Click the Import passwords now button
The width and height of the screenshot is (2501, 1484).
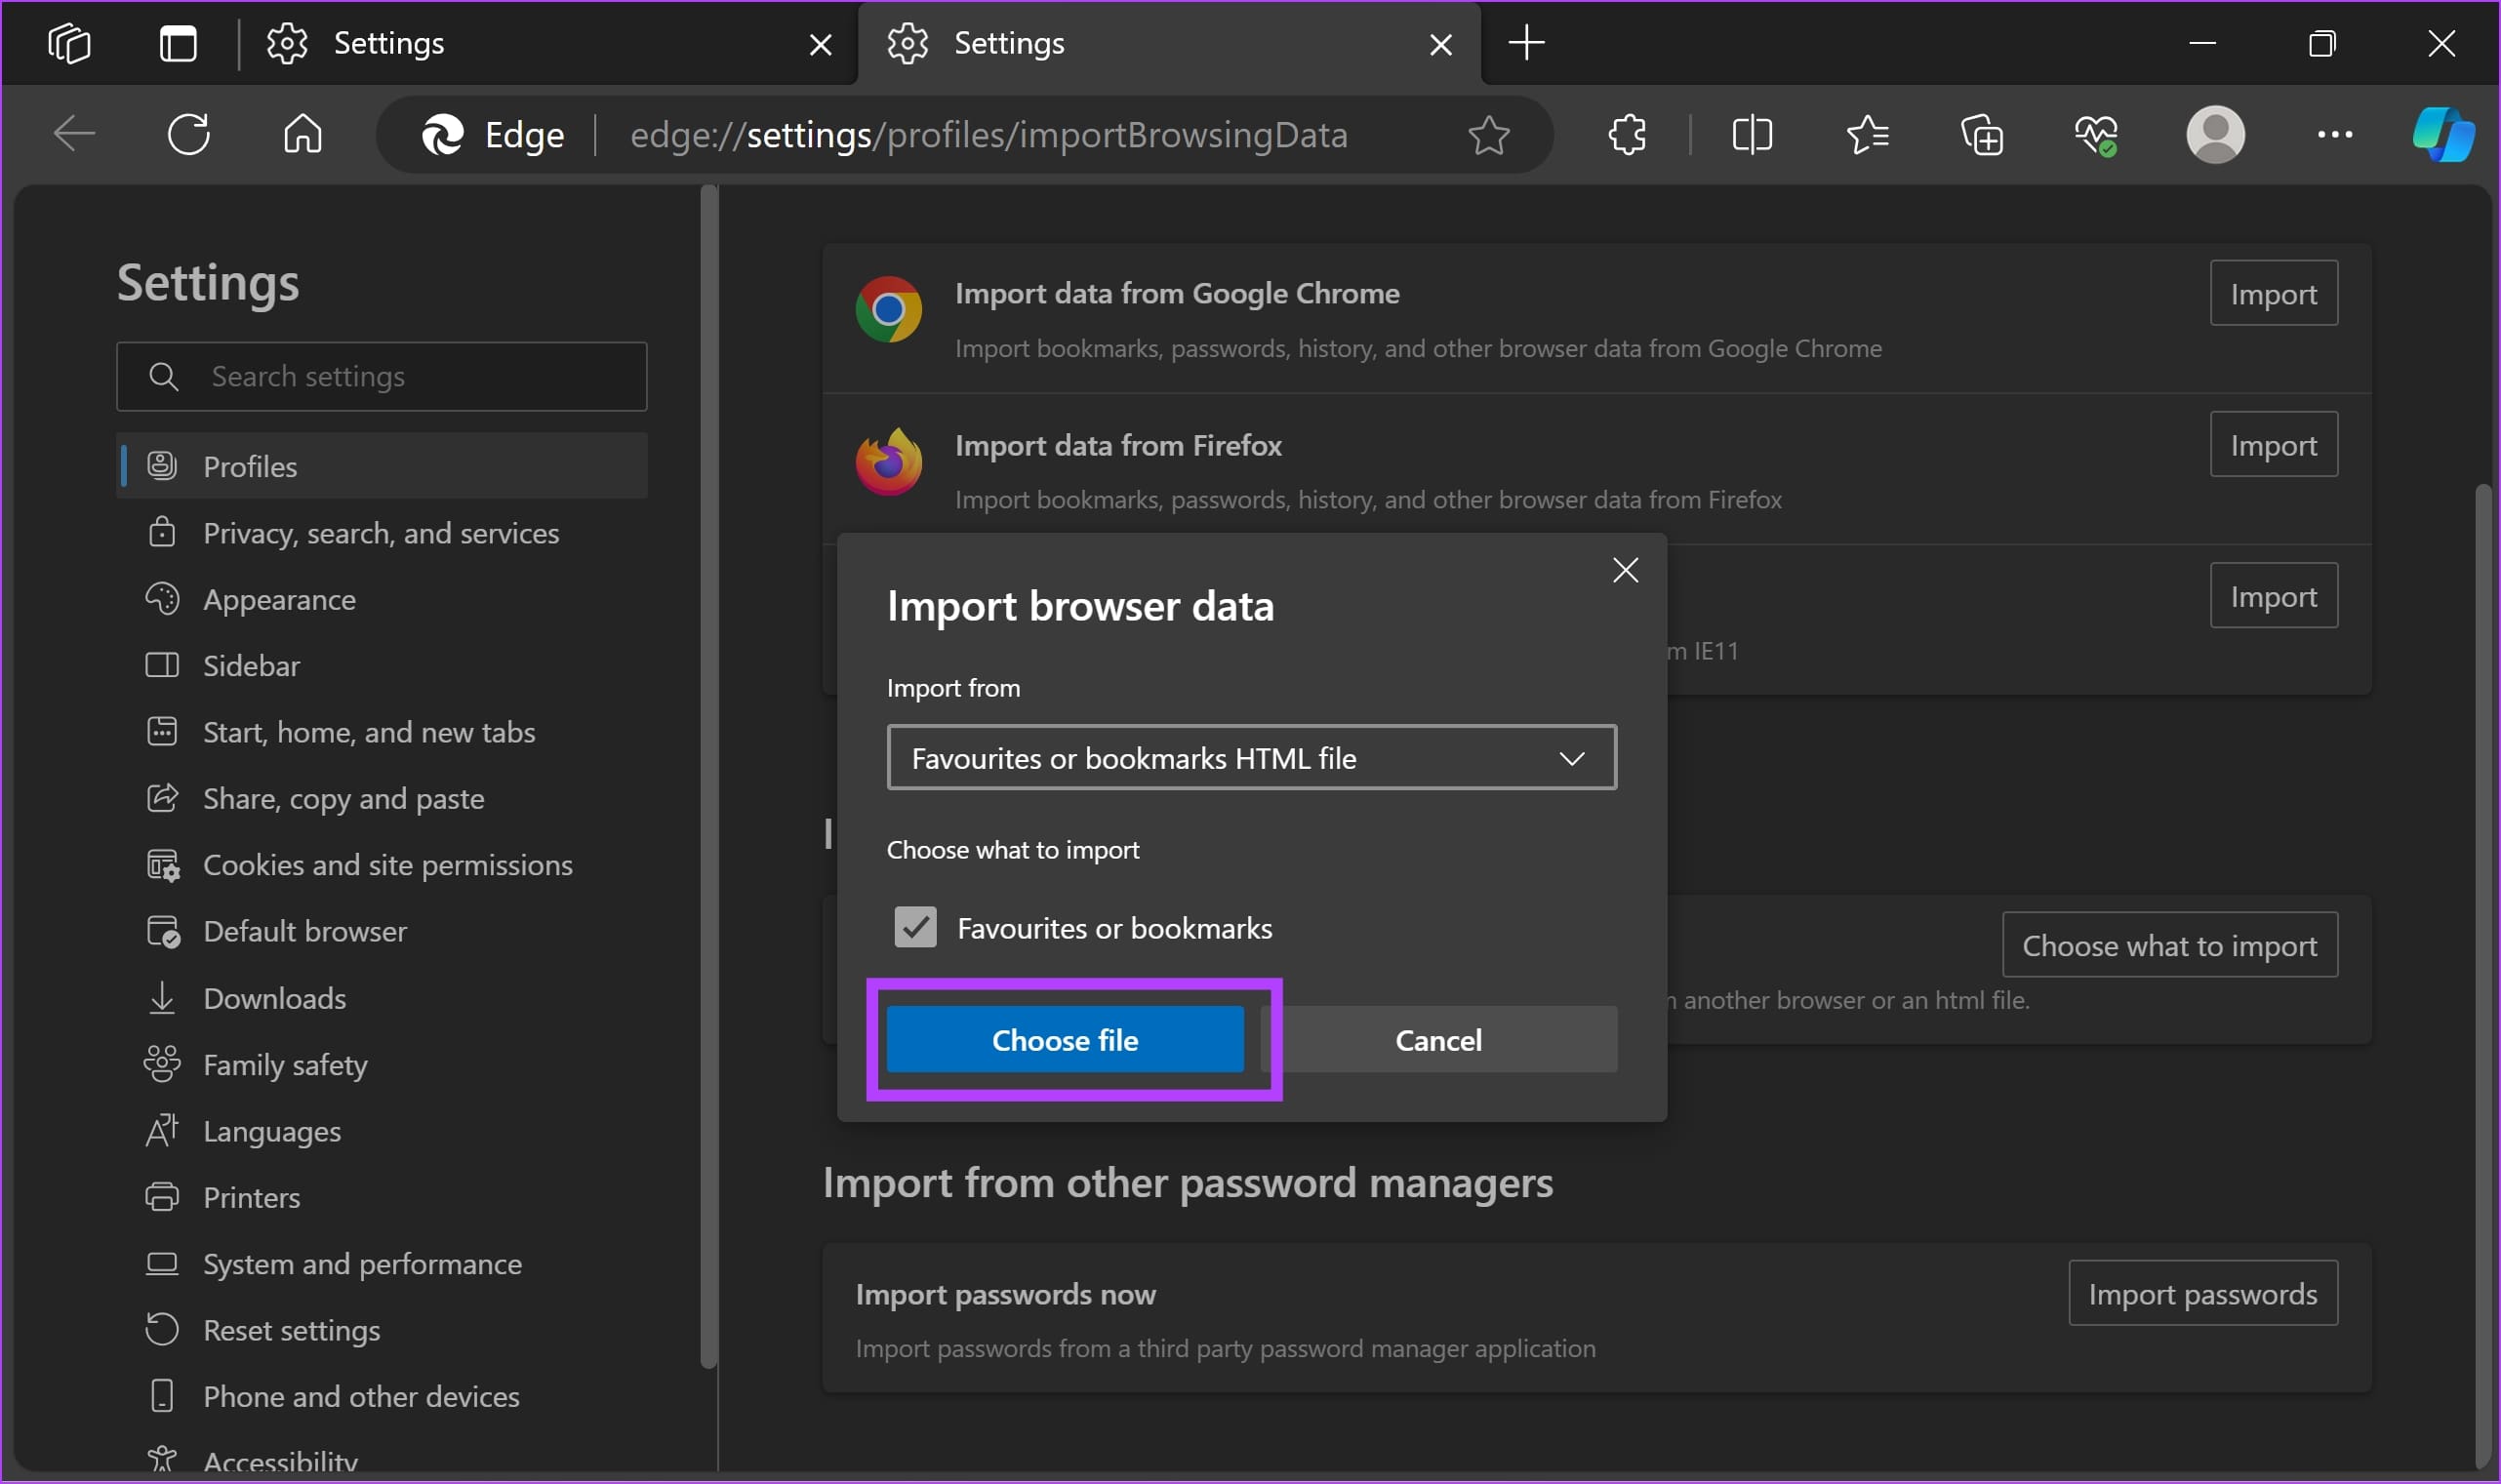click(x=2204, y=1293)
